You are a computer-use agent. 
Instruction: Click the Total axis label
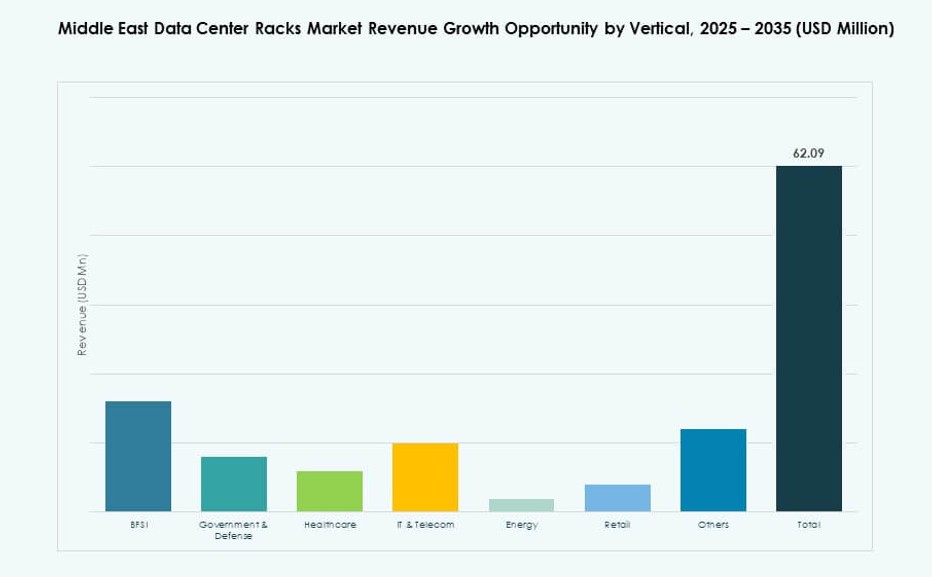809,523
